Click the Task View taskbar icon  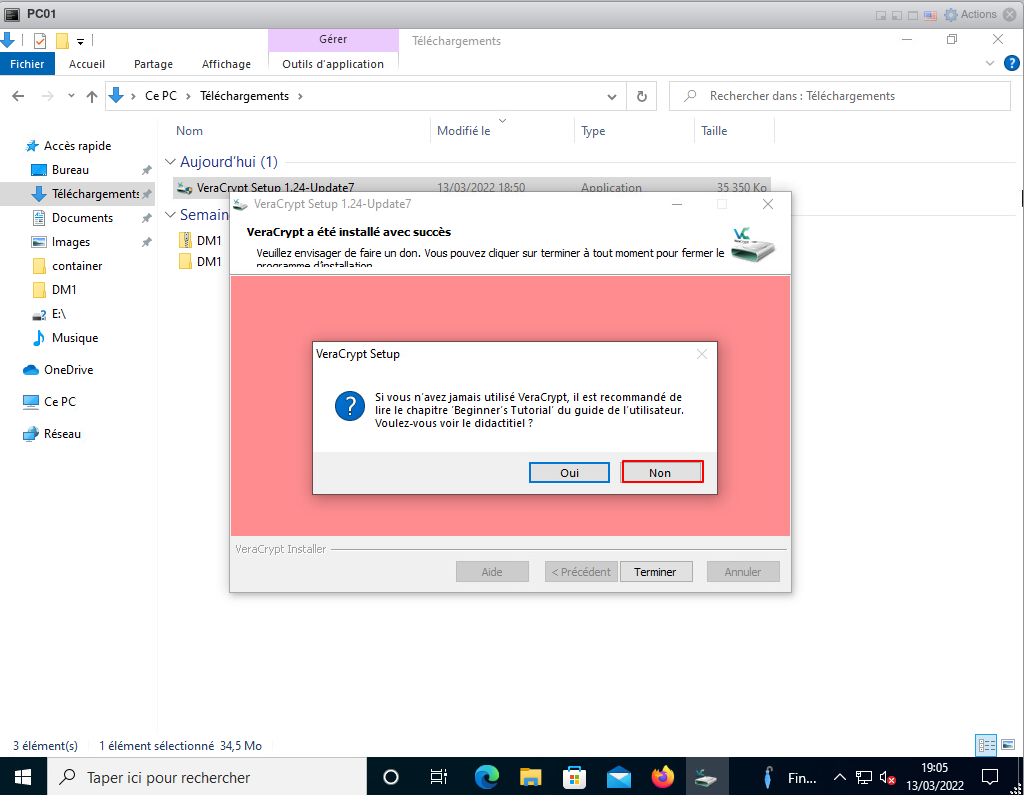438,777
